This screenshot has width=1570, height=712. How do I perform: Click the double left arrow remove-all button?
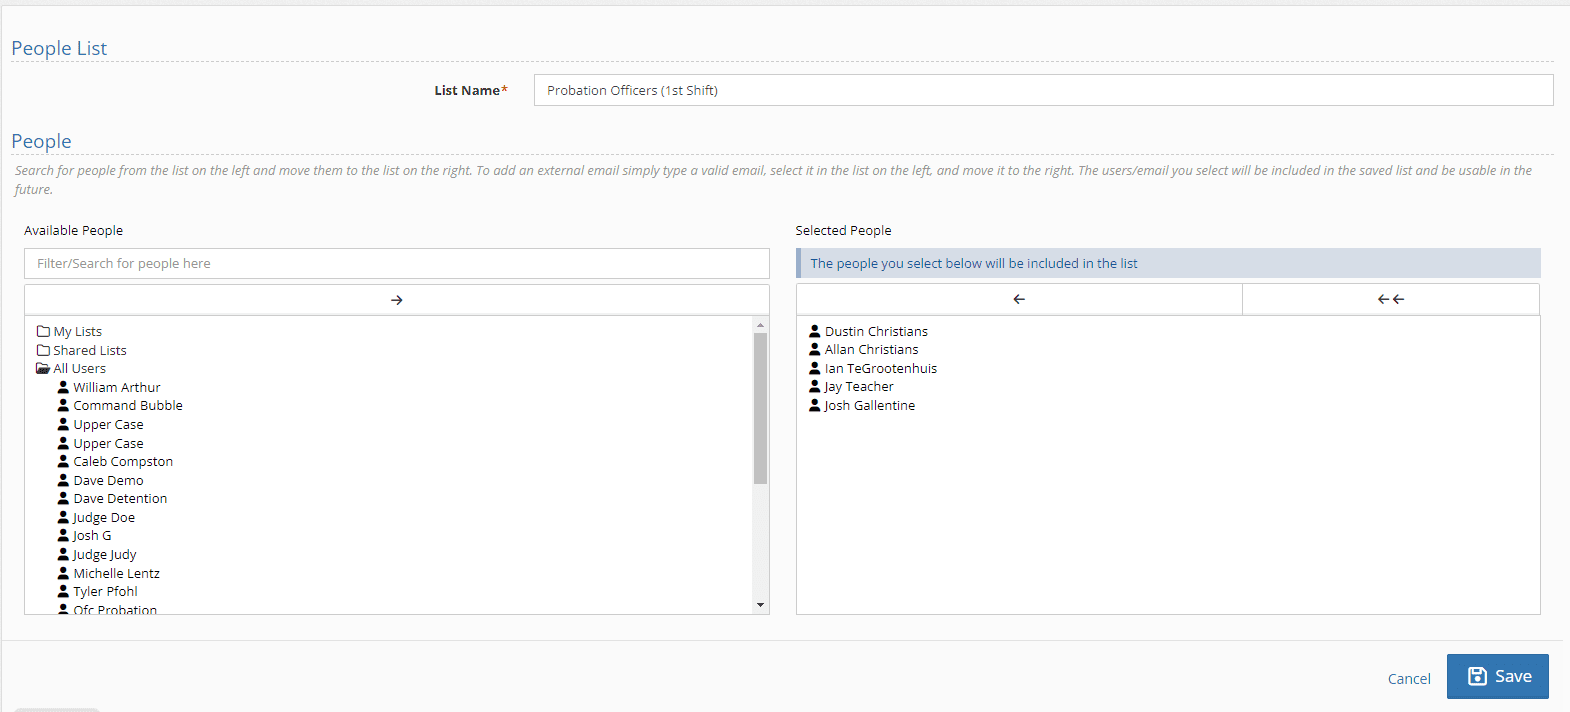click(1391, 299)
